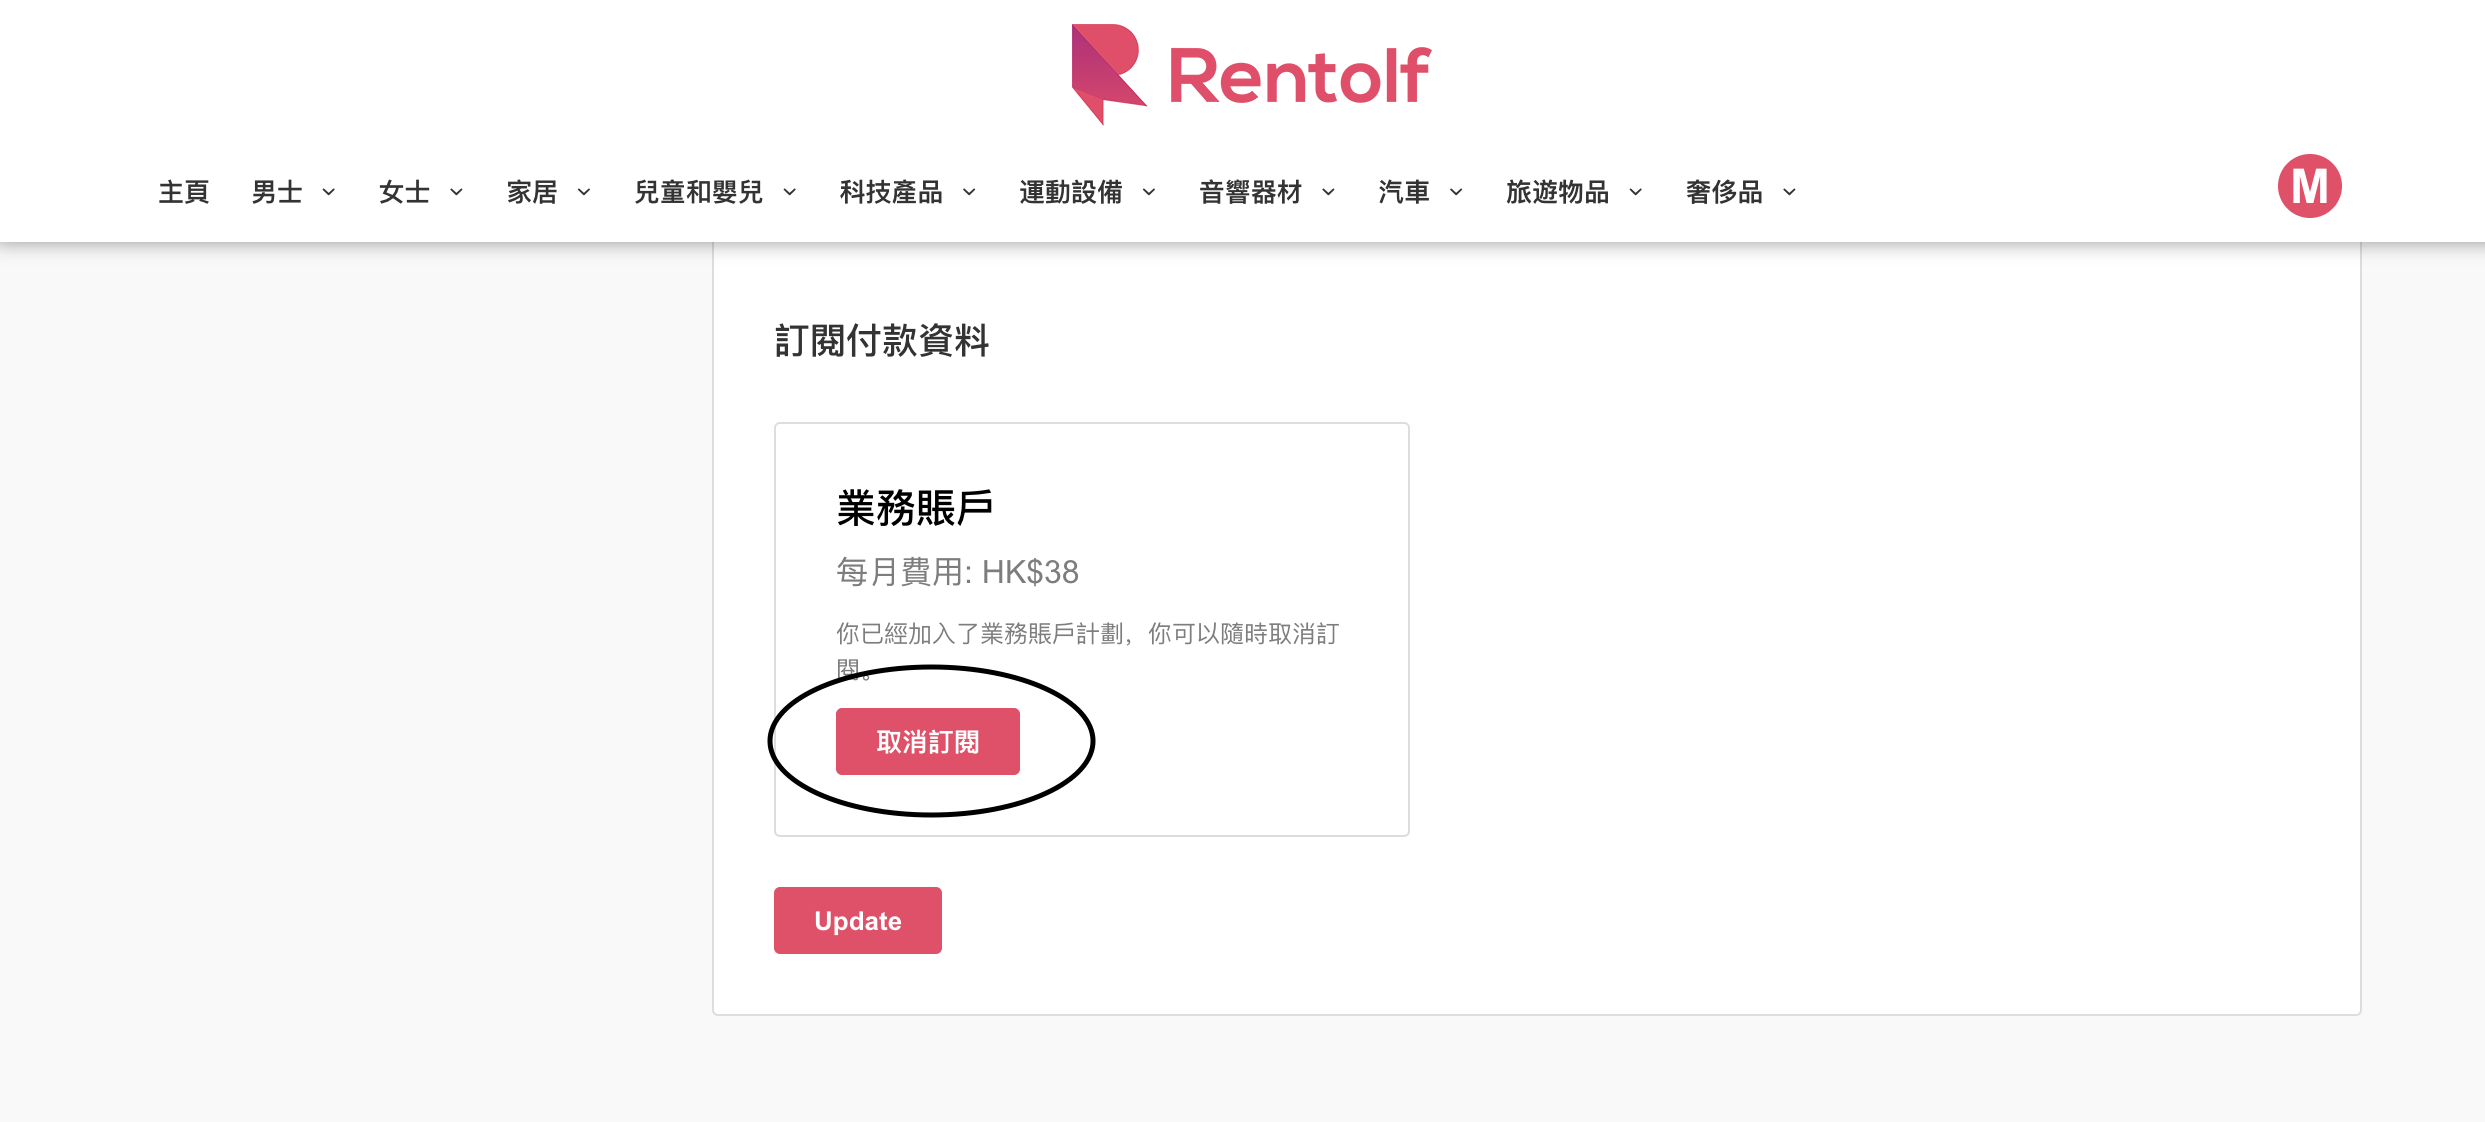
Task: Expand the 家居 dropdown chevron
Action: [x=584, y=192]
